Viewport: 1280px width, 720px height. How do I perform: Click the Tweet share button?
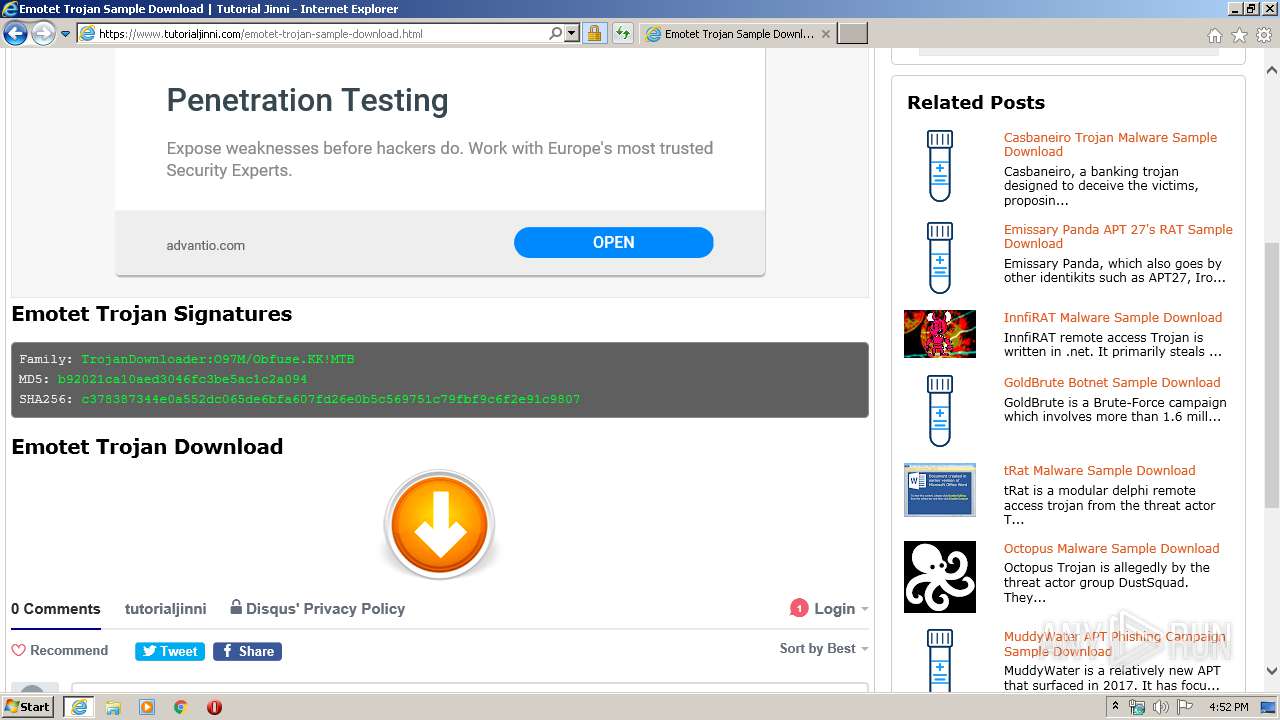coord(170,651)
